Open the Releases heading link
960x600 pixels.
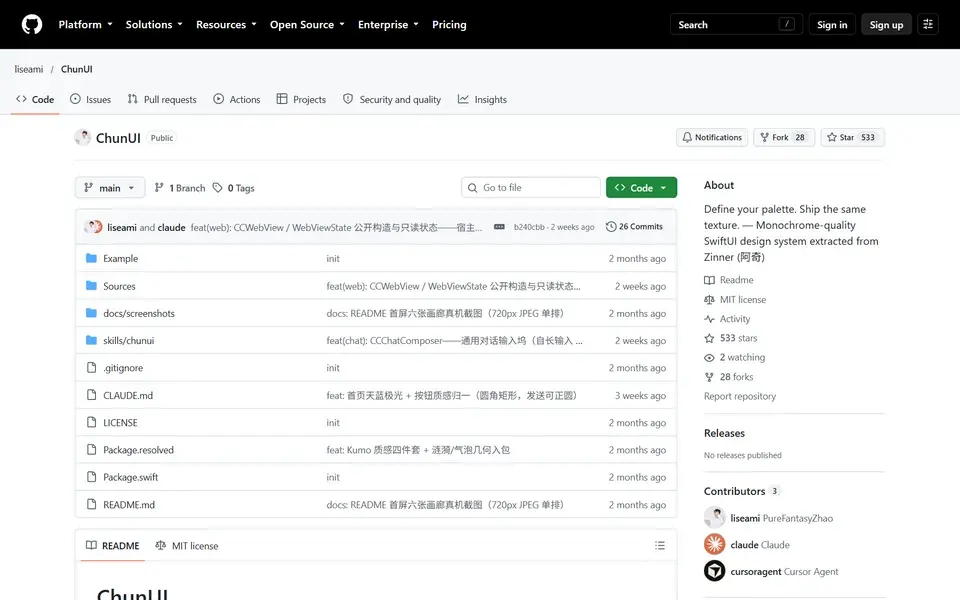[724, 433]
